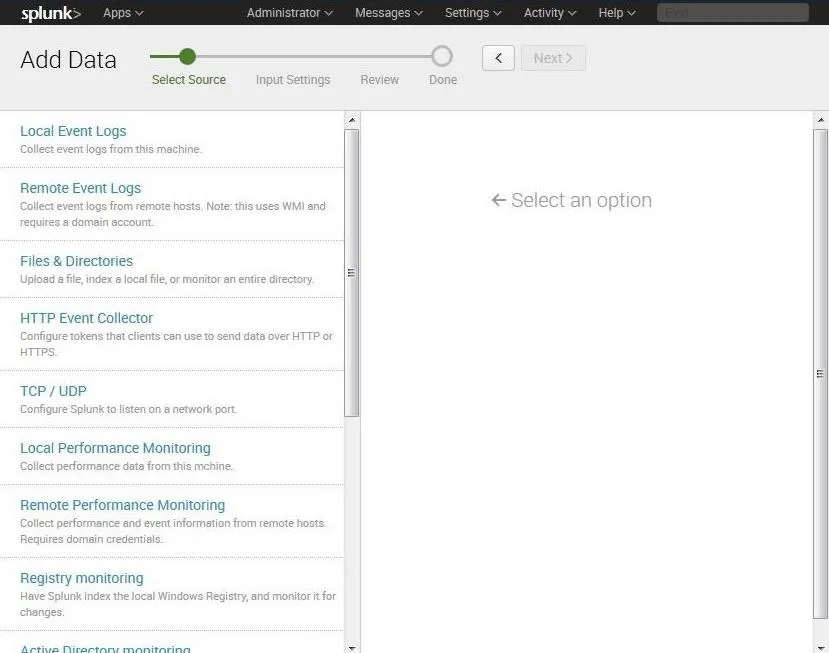Expand the Messages menu
Screen dimensions: 829x653
pyautogui.click(x=389, y=13)
